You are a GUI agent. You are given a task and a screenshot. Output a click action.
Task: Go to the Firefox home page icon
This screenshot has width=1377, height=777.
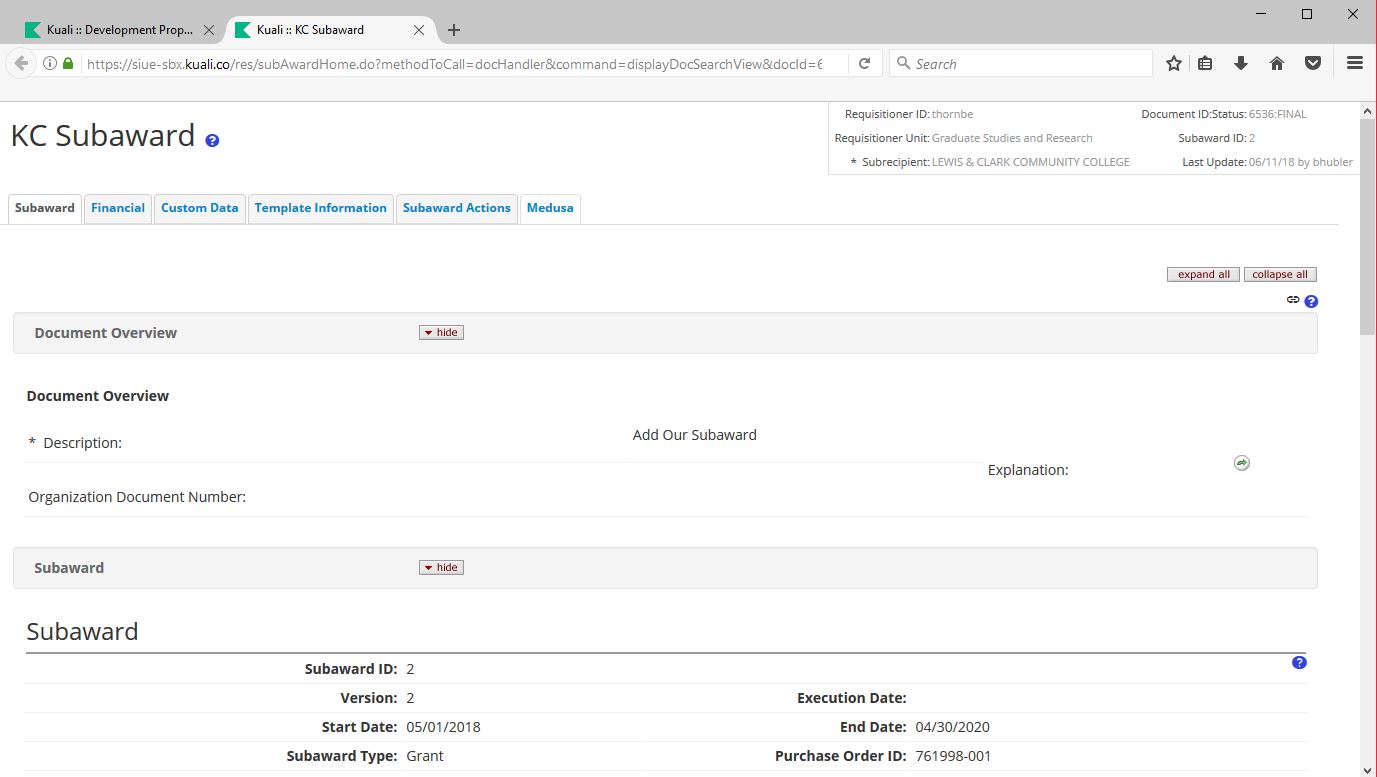click(1277, 63)
